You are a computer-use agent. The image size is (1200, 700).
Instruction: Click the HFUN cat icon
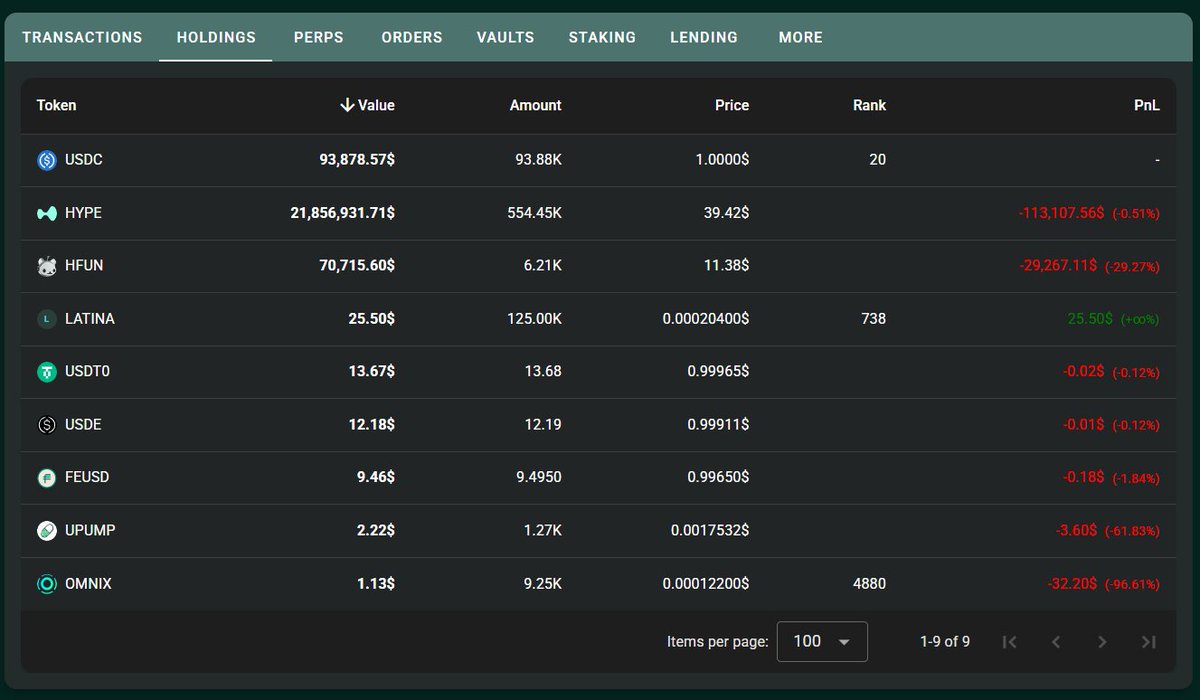pyautogui.click(x=47, y=266)
